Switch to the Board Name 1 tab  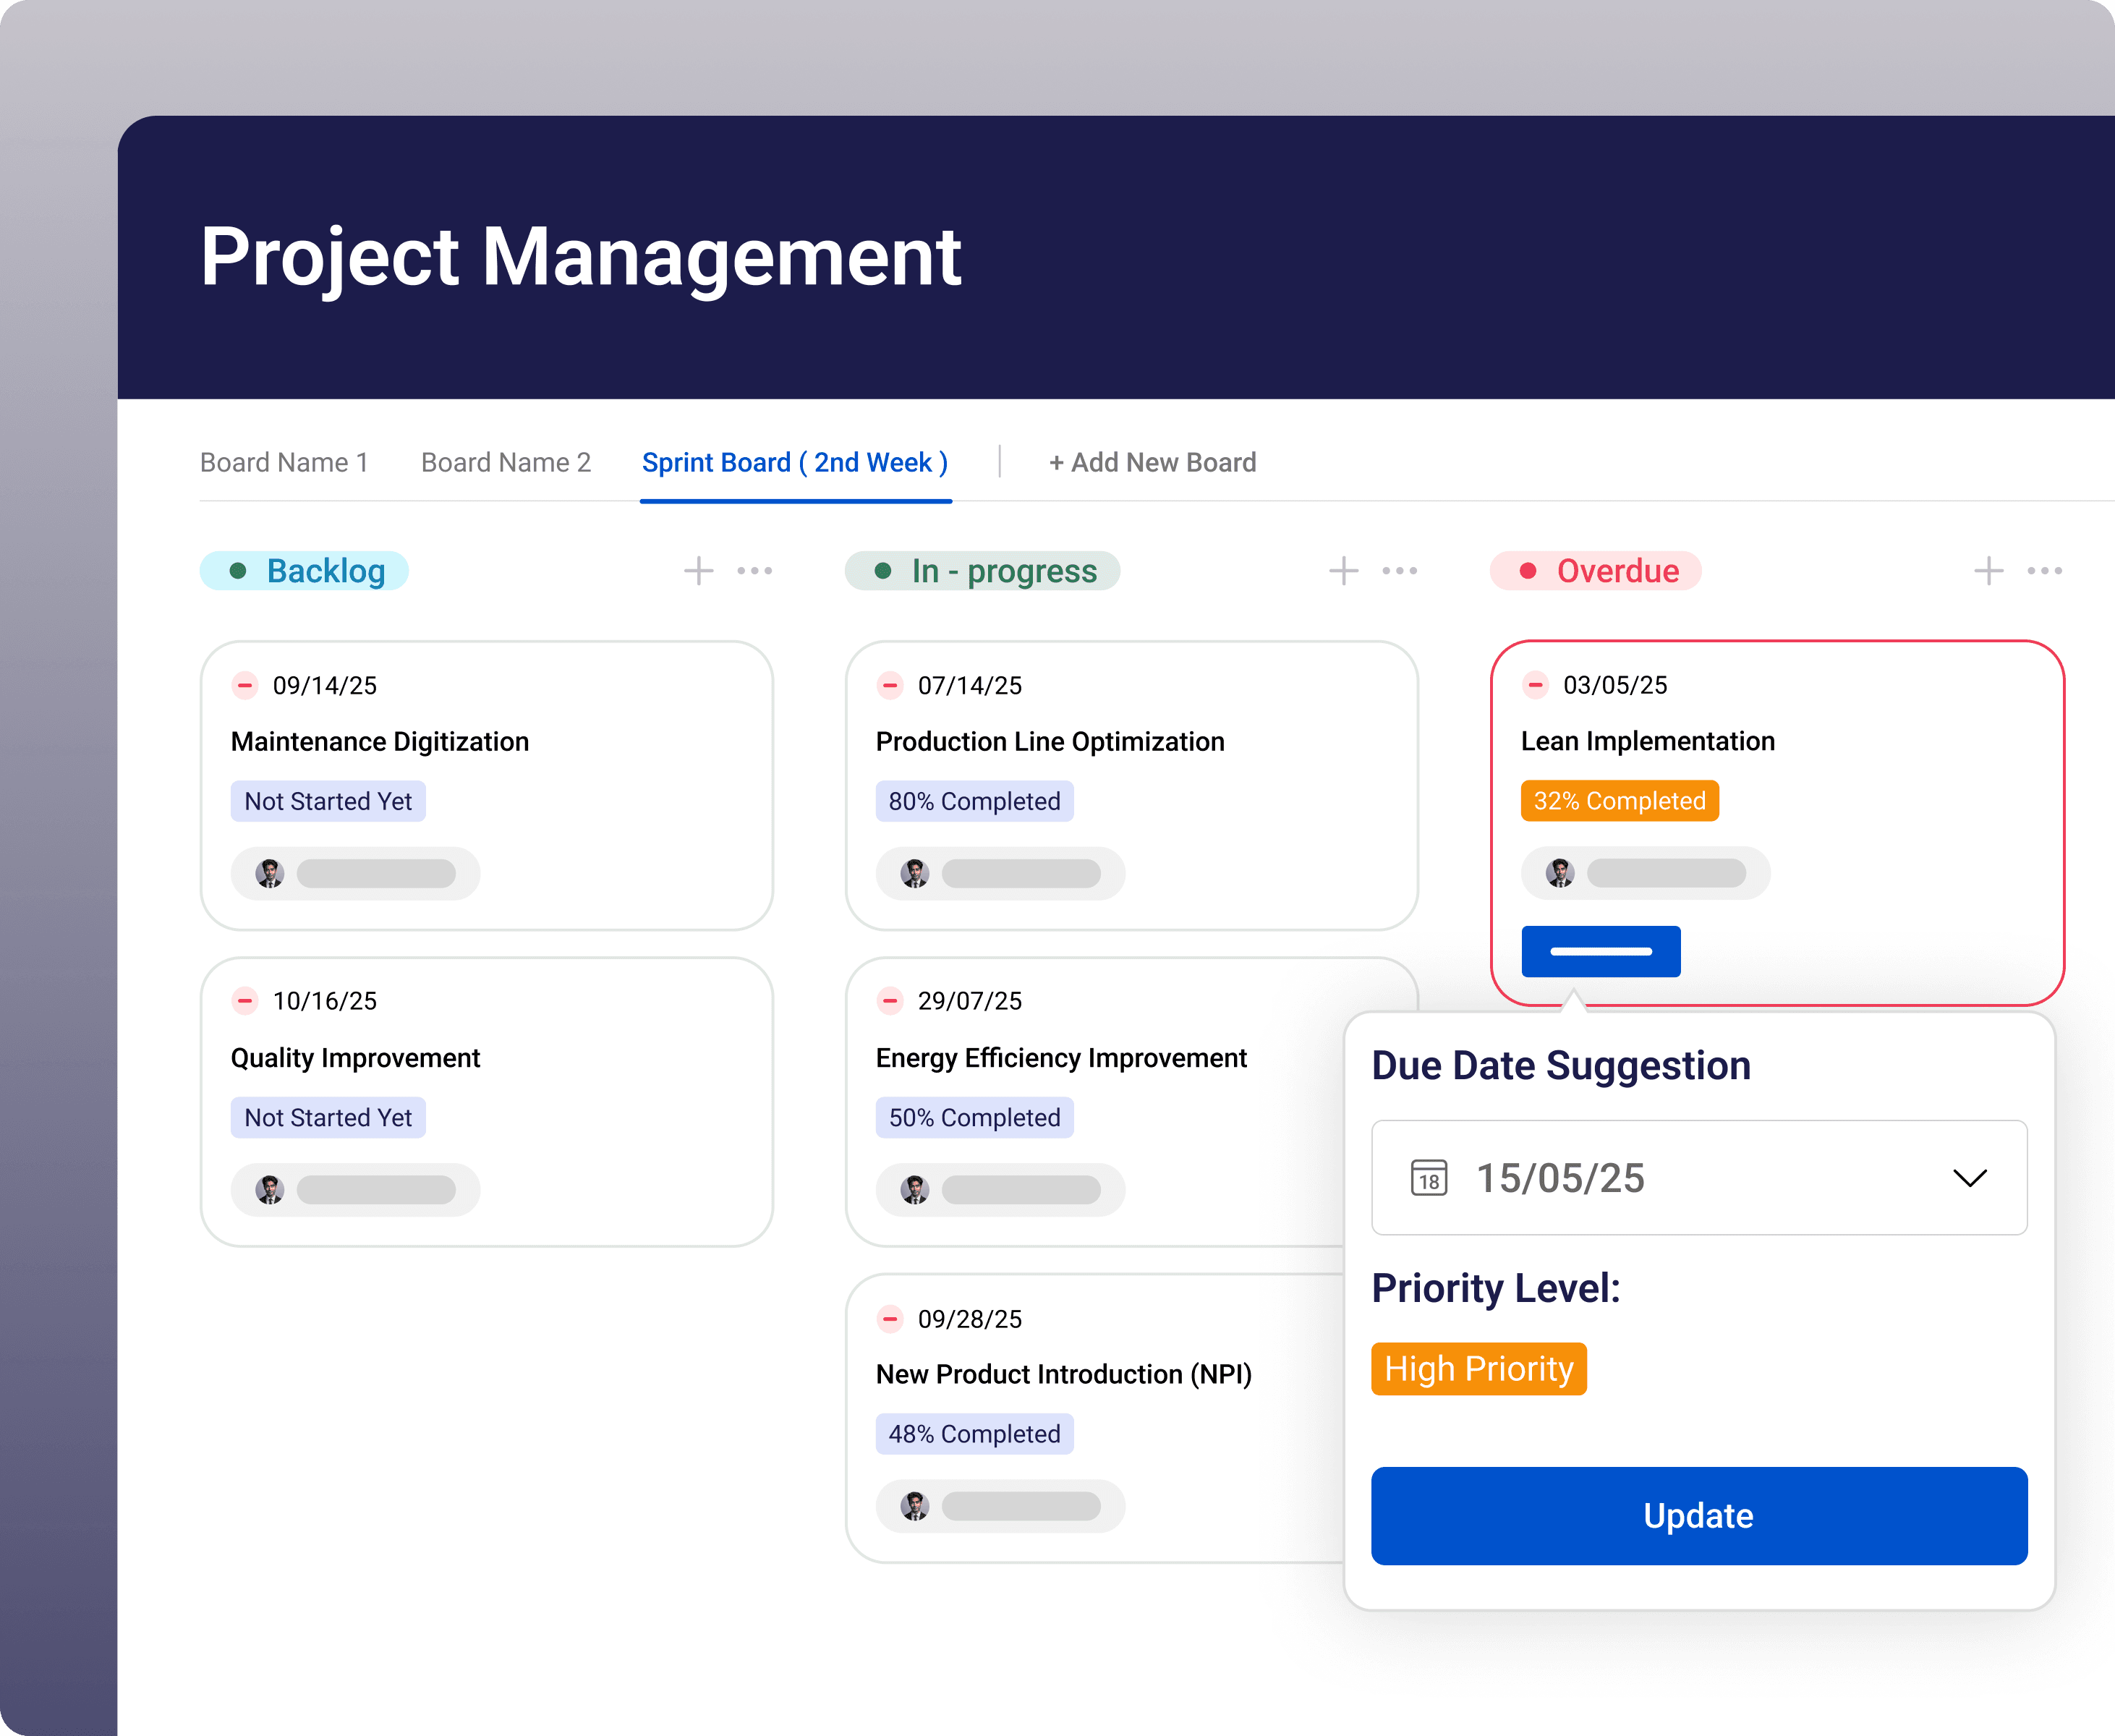[284, 462]
